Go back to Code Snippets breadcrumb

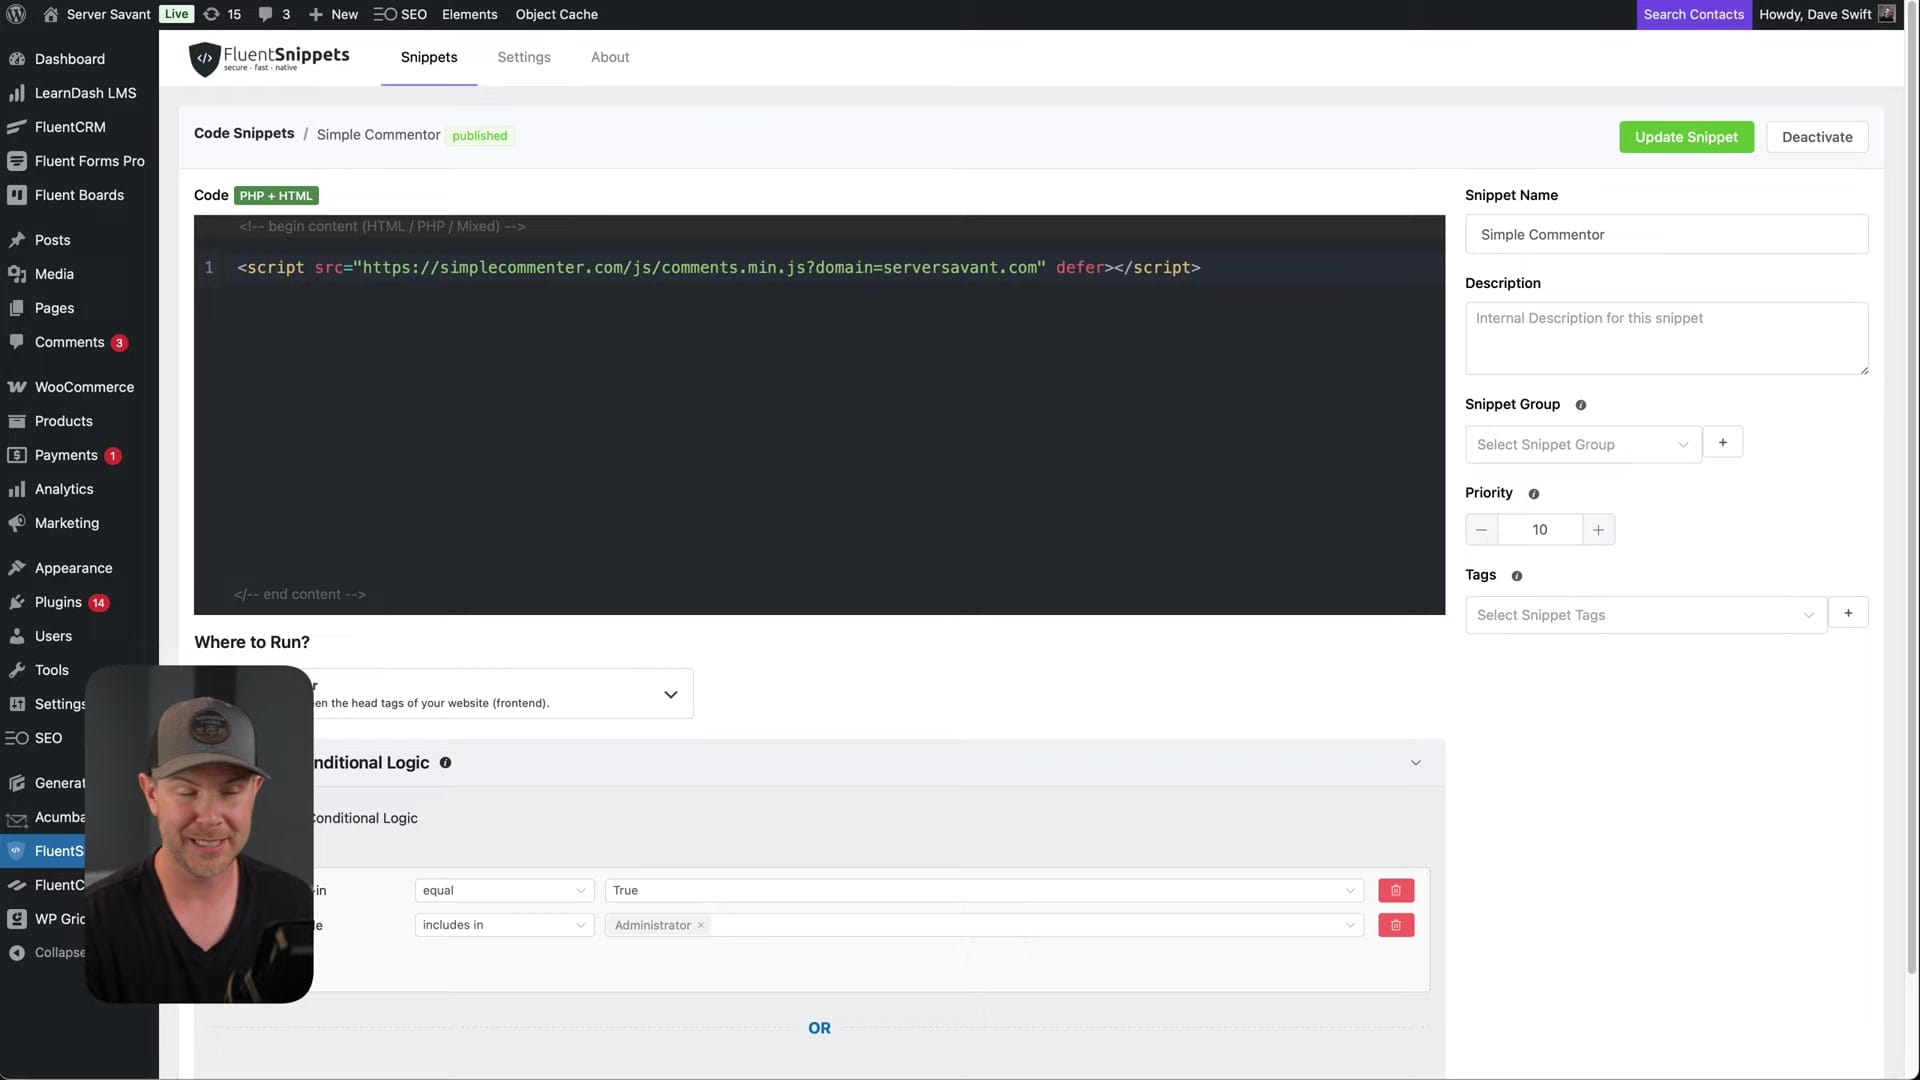(x=244, y=133)
